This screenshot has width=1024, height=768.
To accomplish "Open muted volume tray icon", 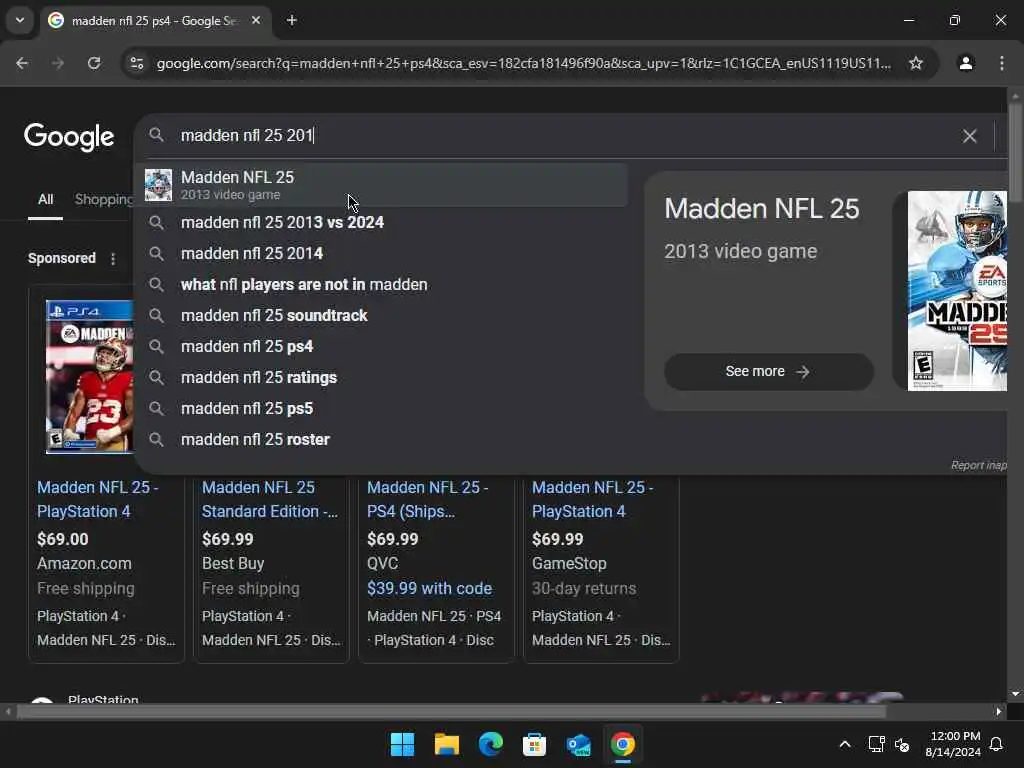I will (x=902, y=744).
